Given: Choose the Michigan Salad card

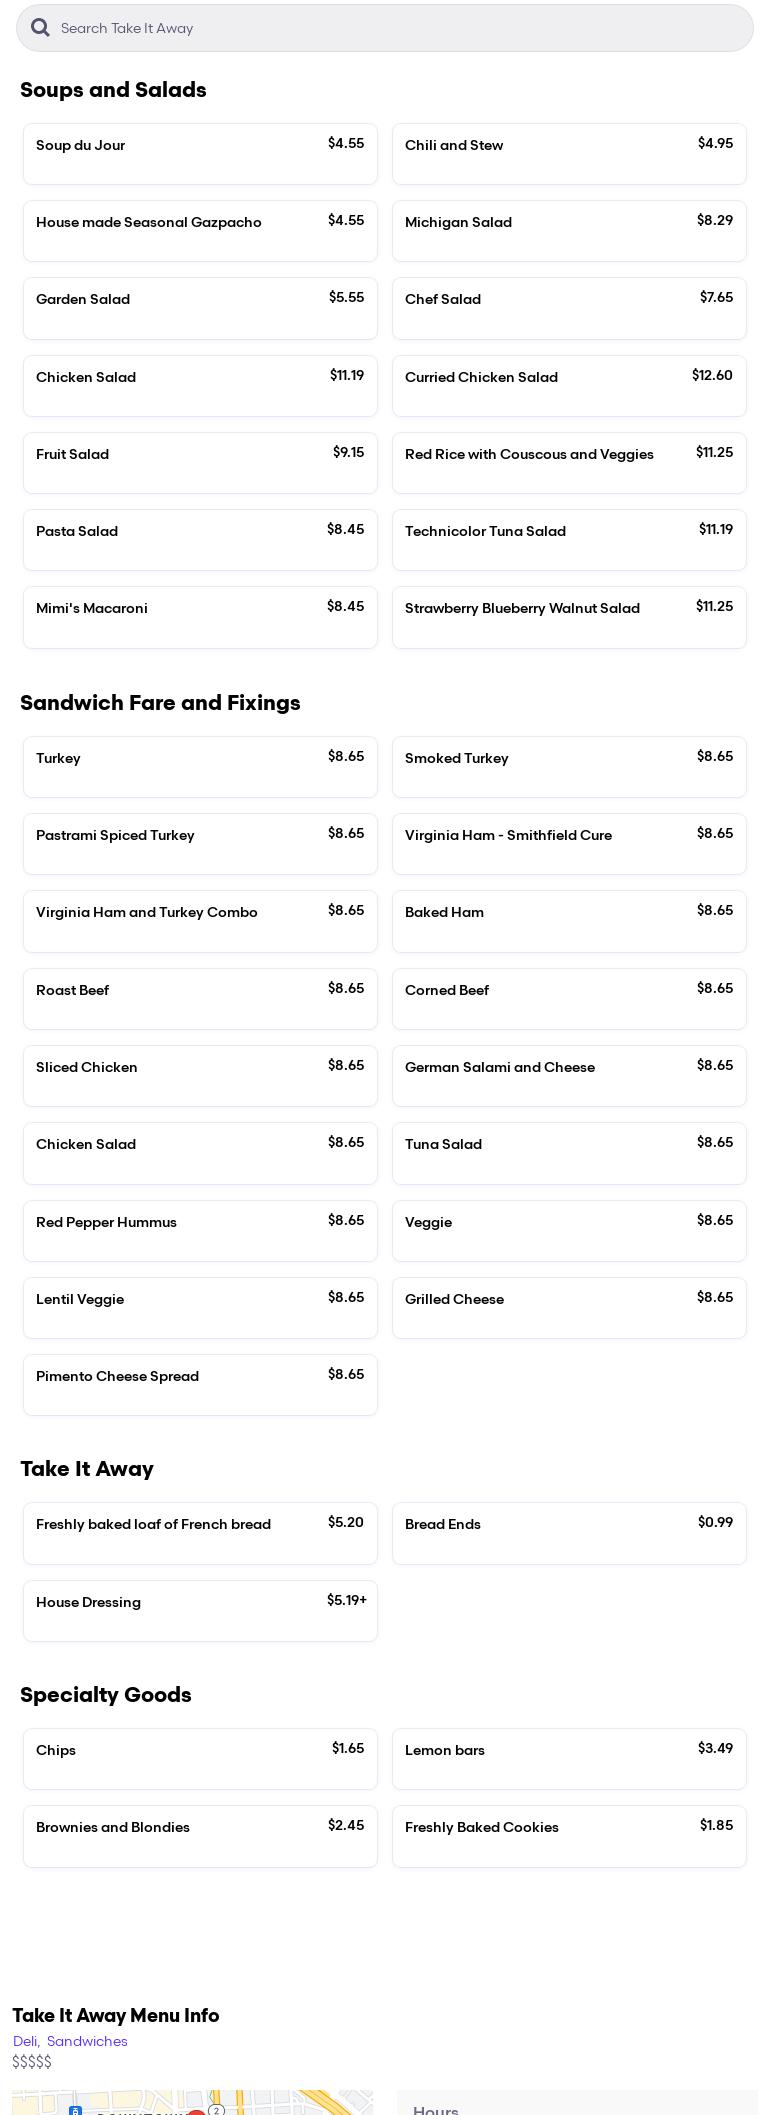Looking at the screenshot, I should pos(569,231).
